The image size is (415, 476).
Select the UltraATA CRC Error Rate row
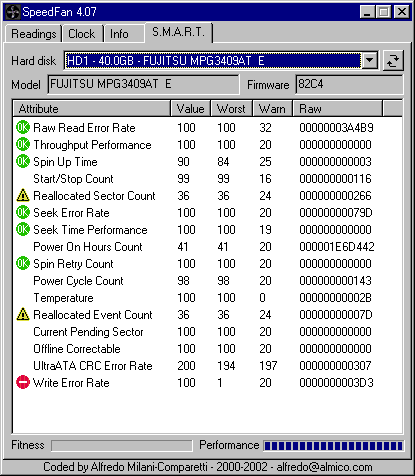pos(207,366)
